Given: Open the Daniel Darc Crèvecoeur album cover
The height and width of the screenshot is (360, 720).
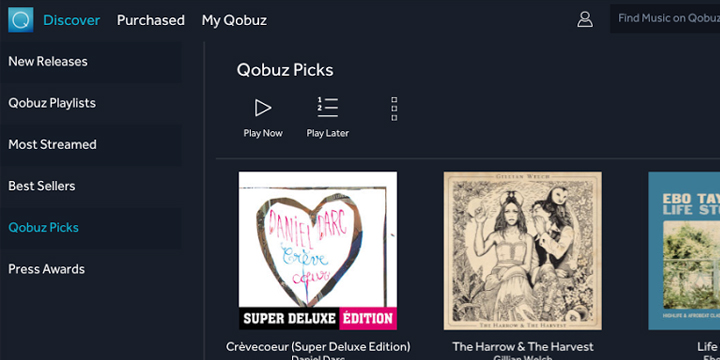Looking at the screenshot, I should coord(318,251).
